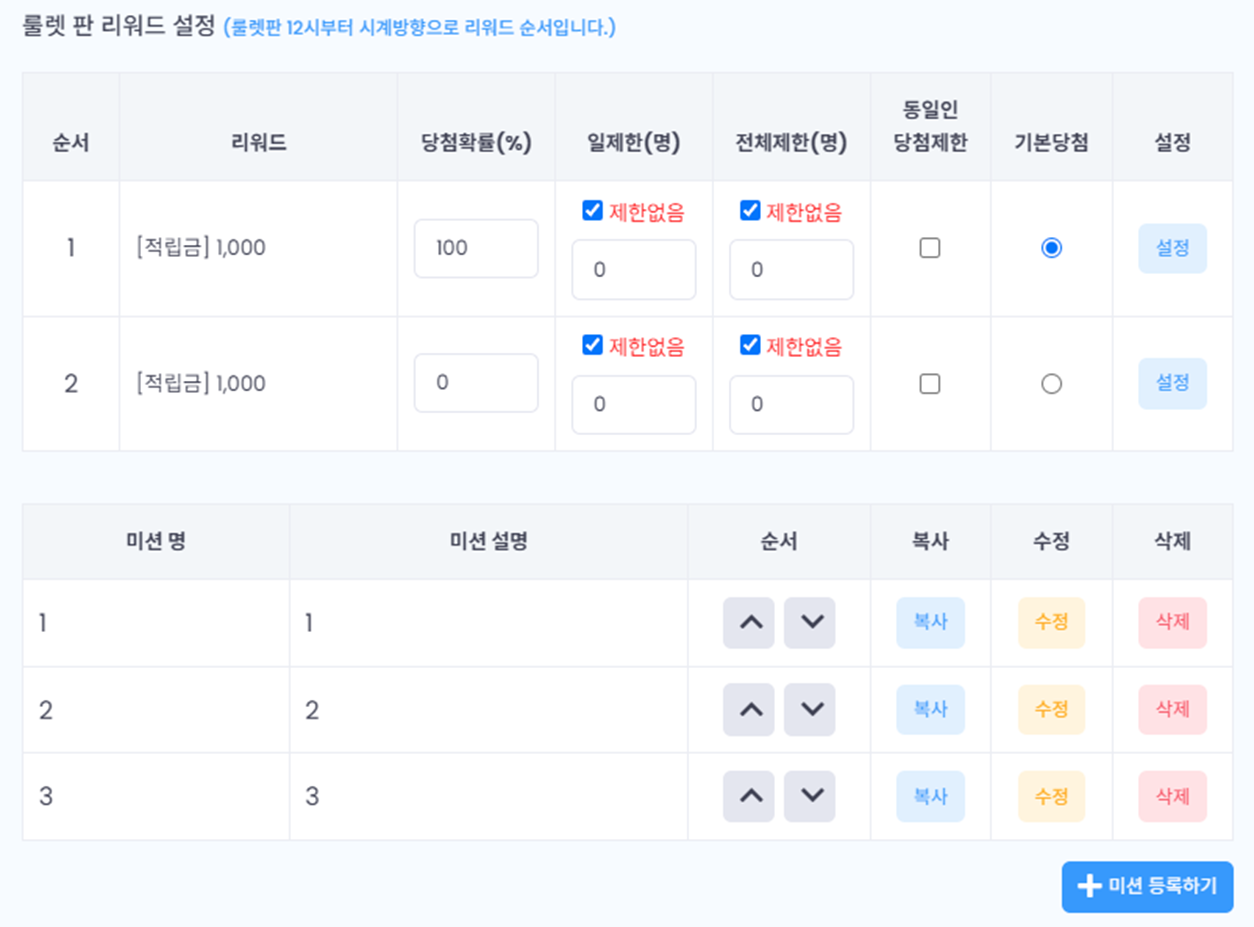This screenshot has width=1254, height=927.
Task: Select reward 1 기본당첨 radio button
Action: pyautogui.click(x=1051, y=248)
